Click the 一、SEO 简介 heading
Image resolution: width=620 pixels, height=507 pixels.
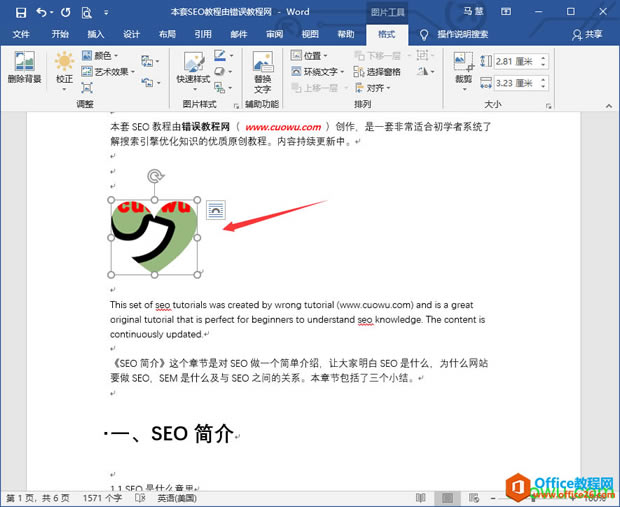pyautogui.click(x=172, y=434)
